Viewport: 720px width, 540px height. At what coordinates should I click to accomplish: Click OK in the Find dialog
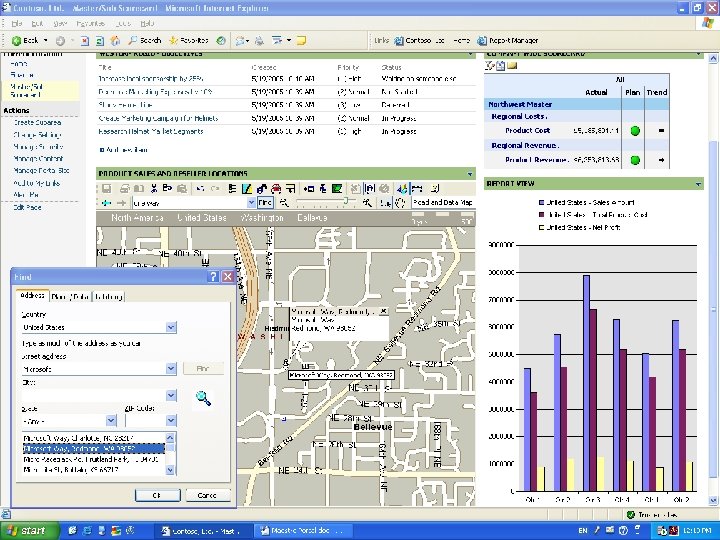[158, 495]
